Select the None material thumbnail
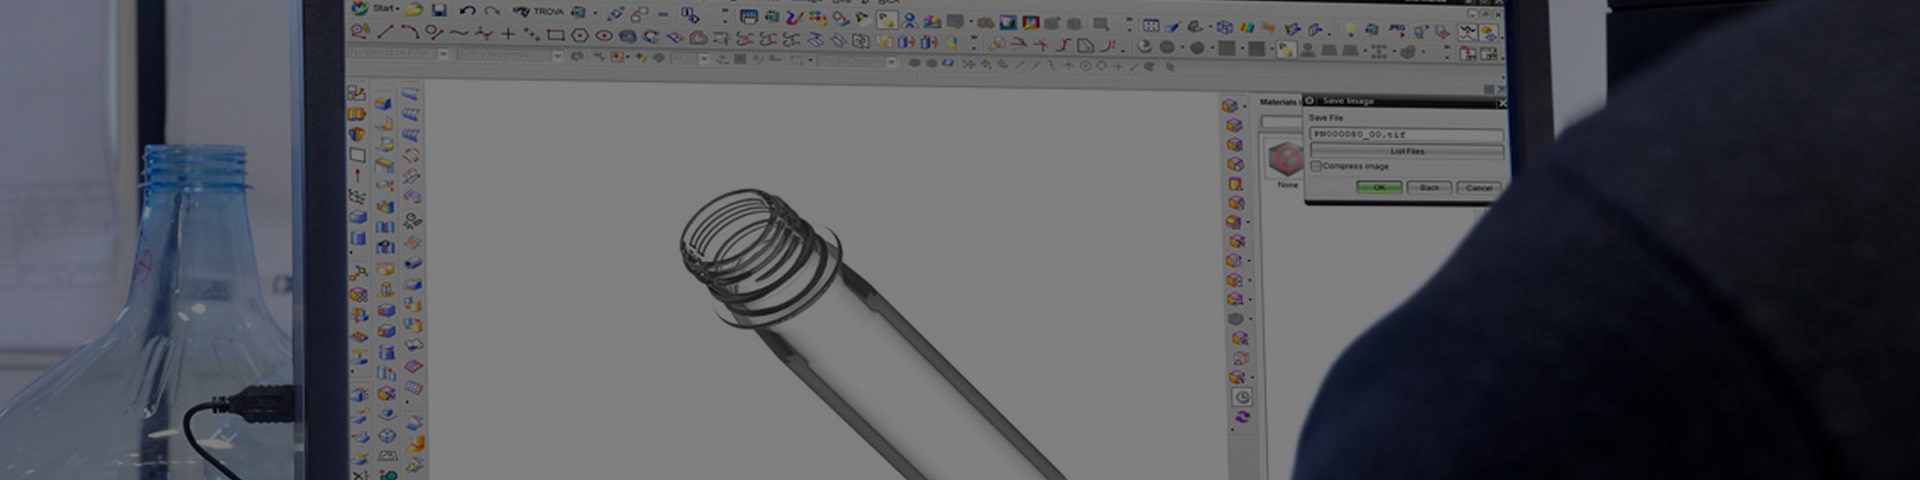Screen dimensions: 1920x480 pos(1286,160)
